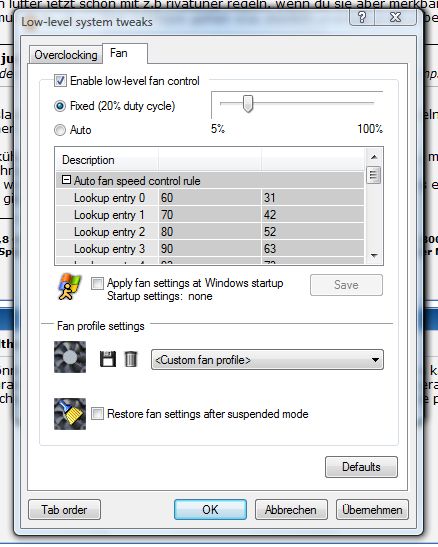Click the trash can delete profile icon
This screenshot has height=547, width=438.
[x=131, y=359]
